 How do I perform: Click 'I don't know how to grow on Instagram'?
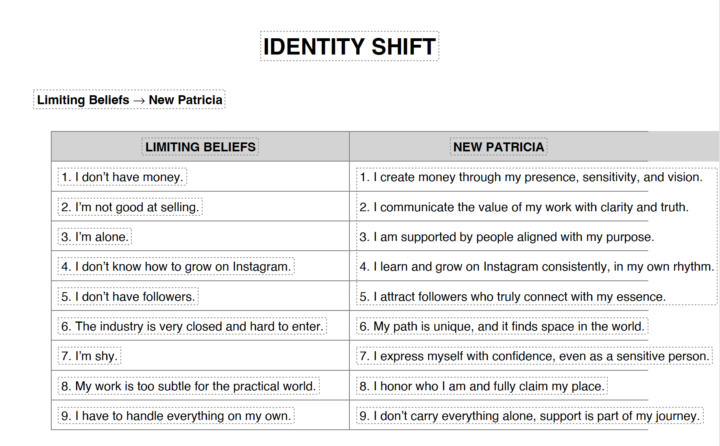pyautogui.click(x=176, y=267)
